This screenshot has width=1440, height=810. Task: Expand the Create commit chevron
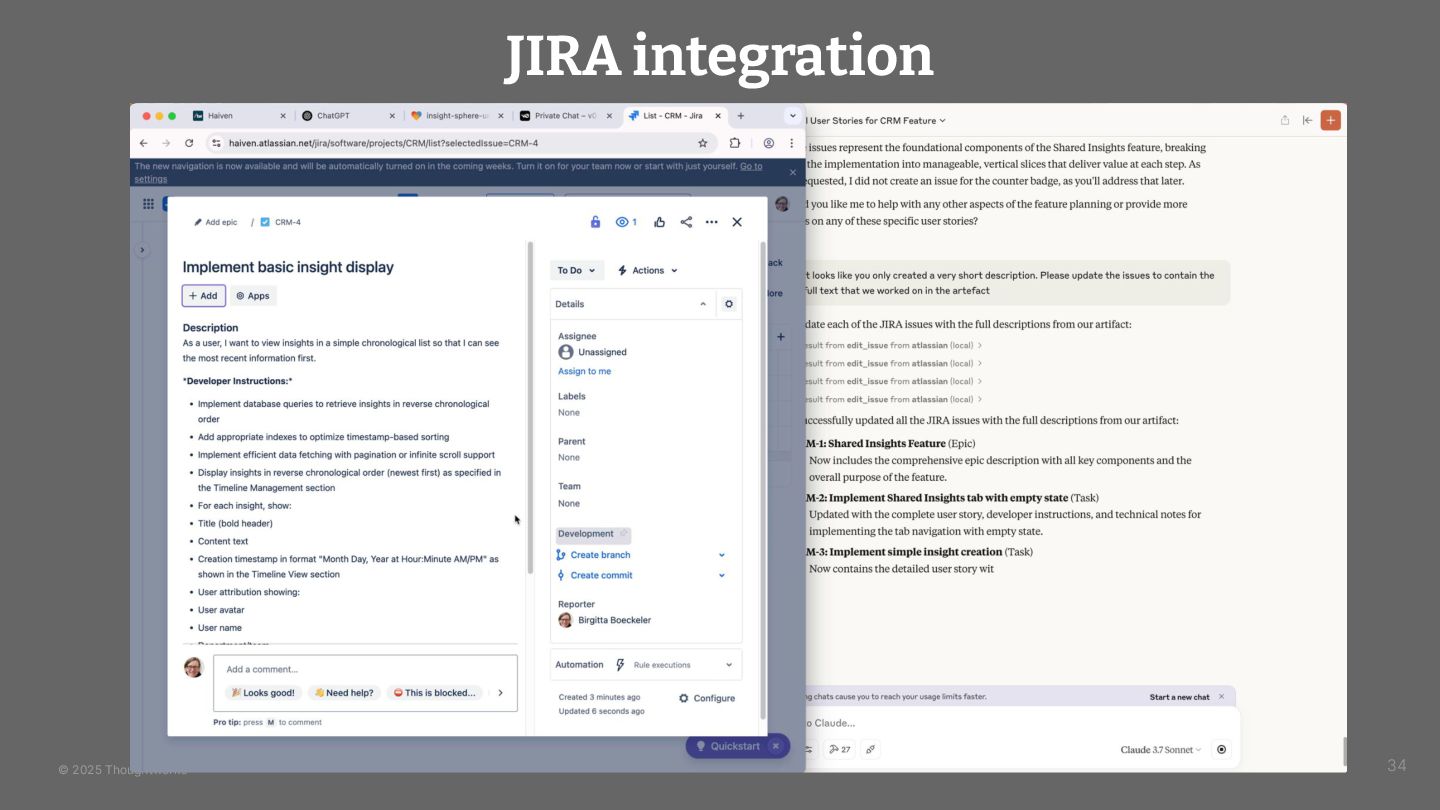(722, 575)
